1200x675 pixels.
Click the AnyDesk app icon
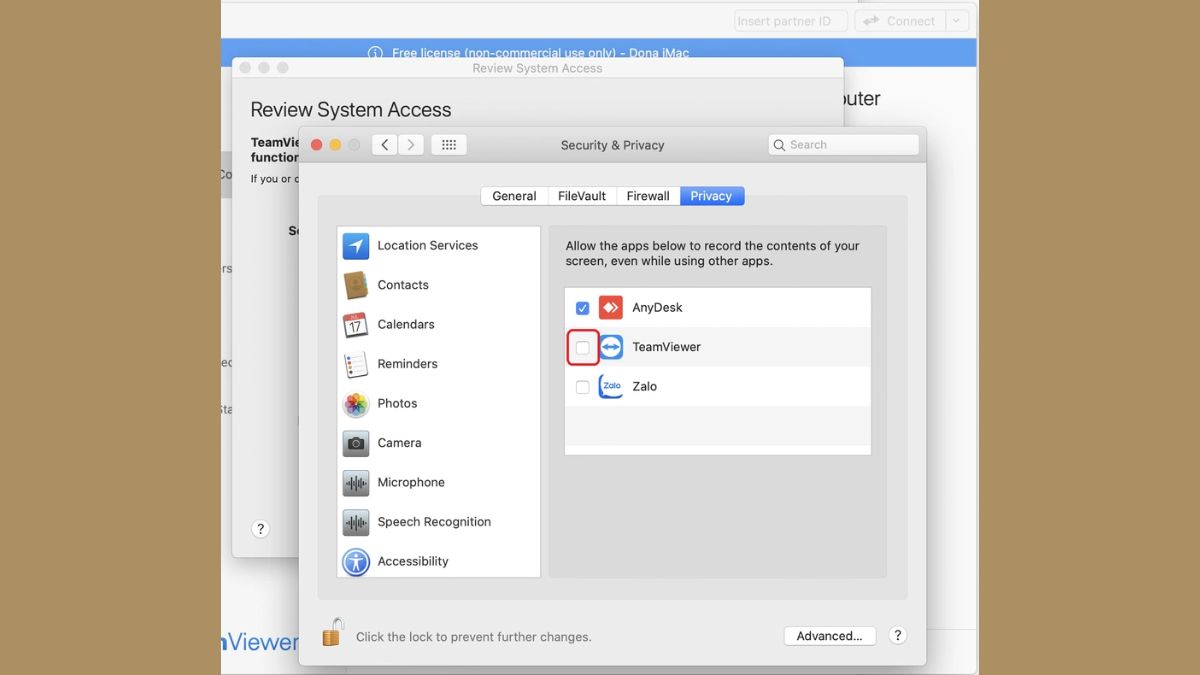(611, 308)
